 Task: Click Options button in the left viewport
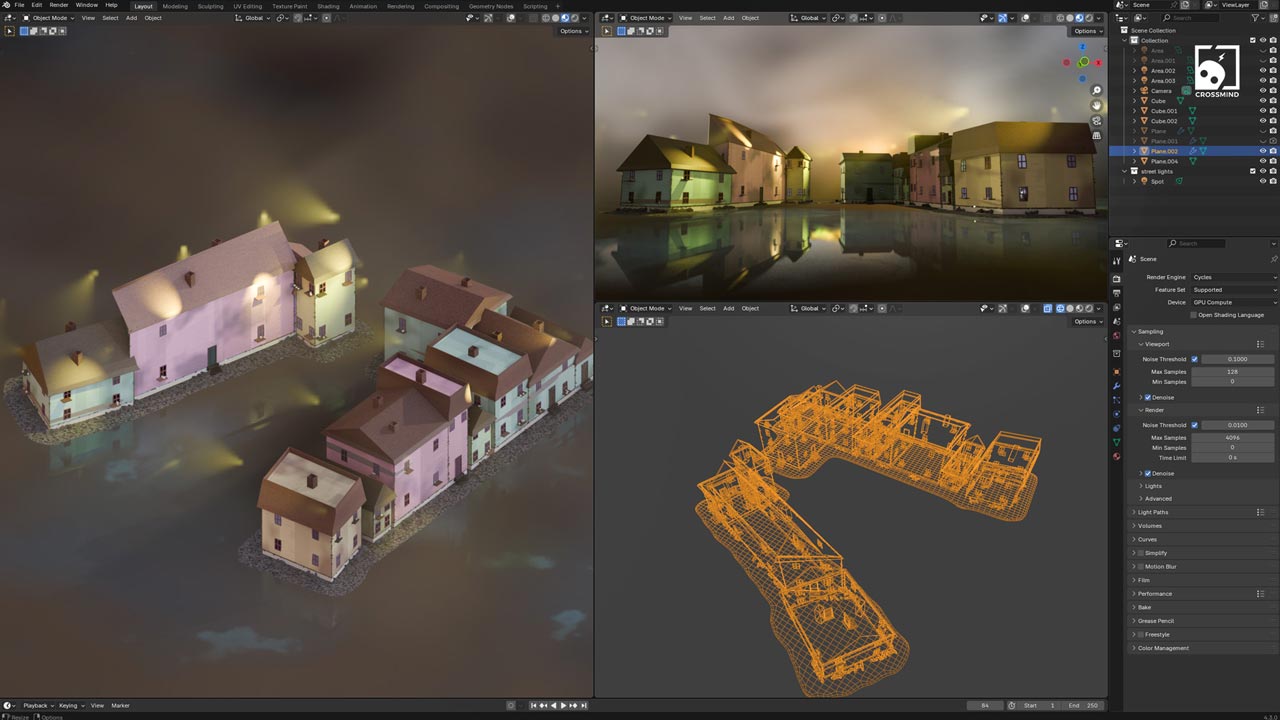point(573,31)
